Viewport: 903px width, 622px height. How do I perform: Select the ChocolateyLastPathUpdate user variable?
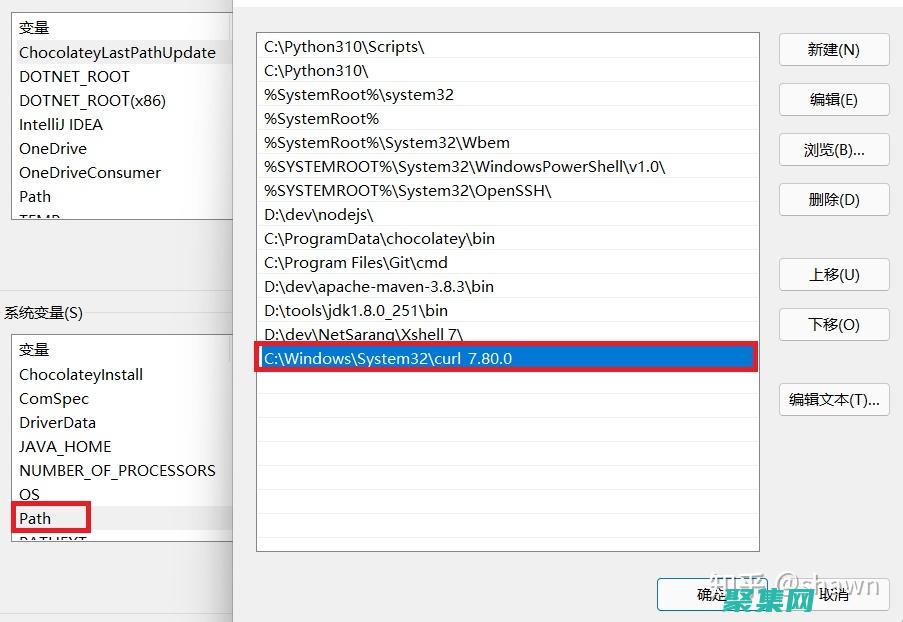[117, 53]
